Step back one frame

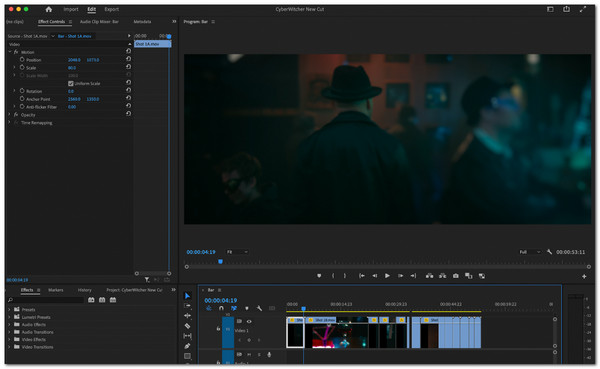click(375, 276)
